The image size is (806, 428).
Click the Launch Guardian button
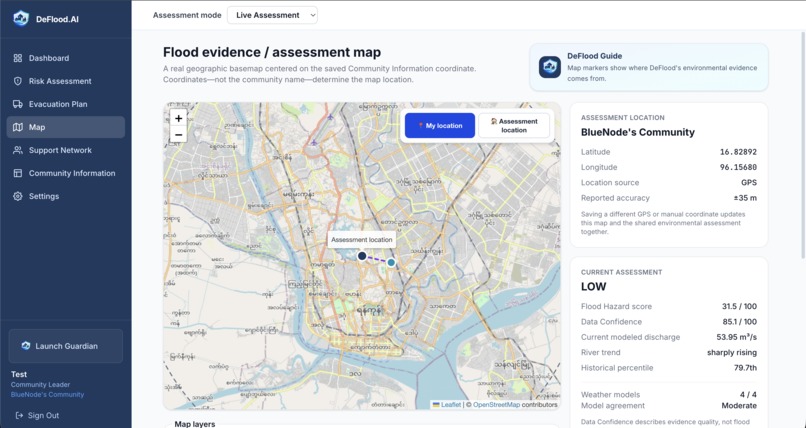coord(66,346)
